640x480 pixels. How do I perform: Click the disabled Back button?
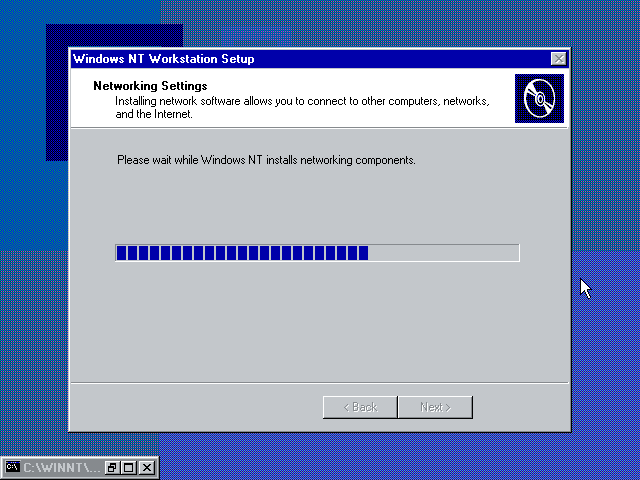point(360,407)
